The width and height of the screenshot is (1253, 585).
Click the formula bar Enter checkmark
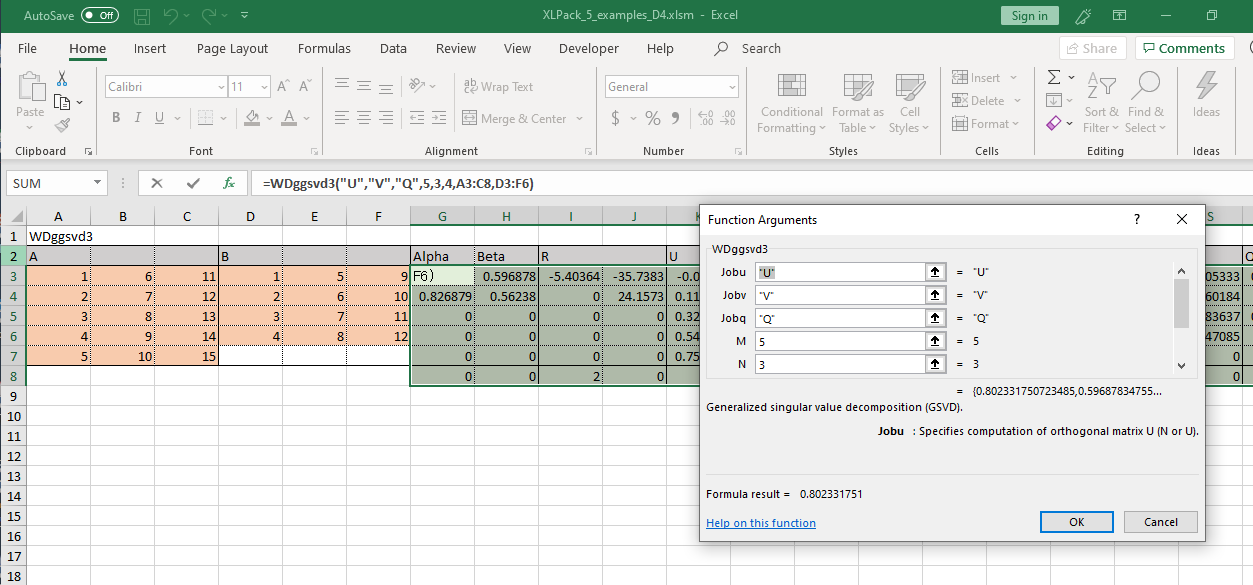click(192, 183)
